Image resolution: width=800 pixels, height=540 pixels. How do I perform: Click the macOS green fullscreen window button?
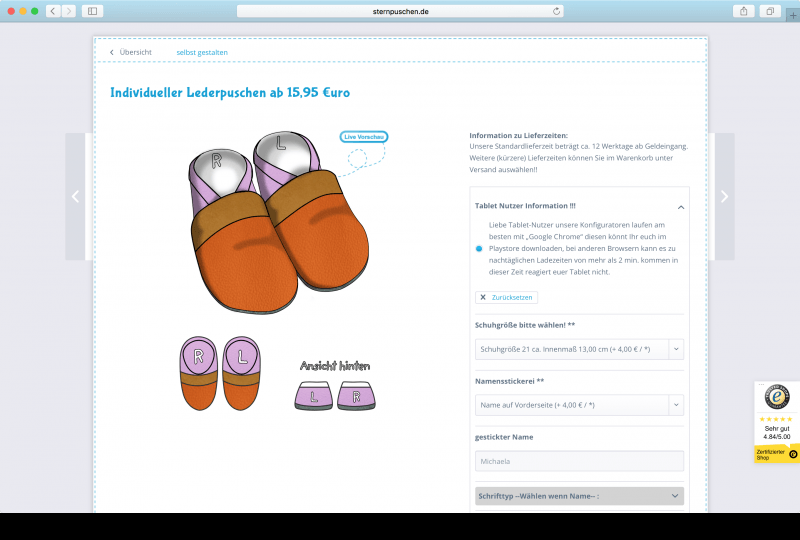click(x=35, y=11)
